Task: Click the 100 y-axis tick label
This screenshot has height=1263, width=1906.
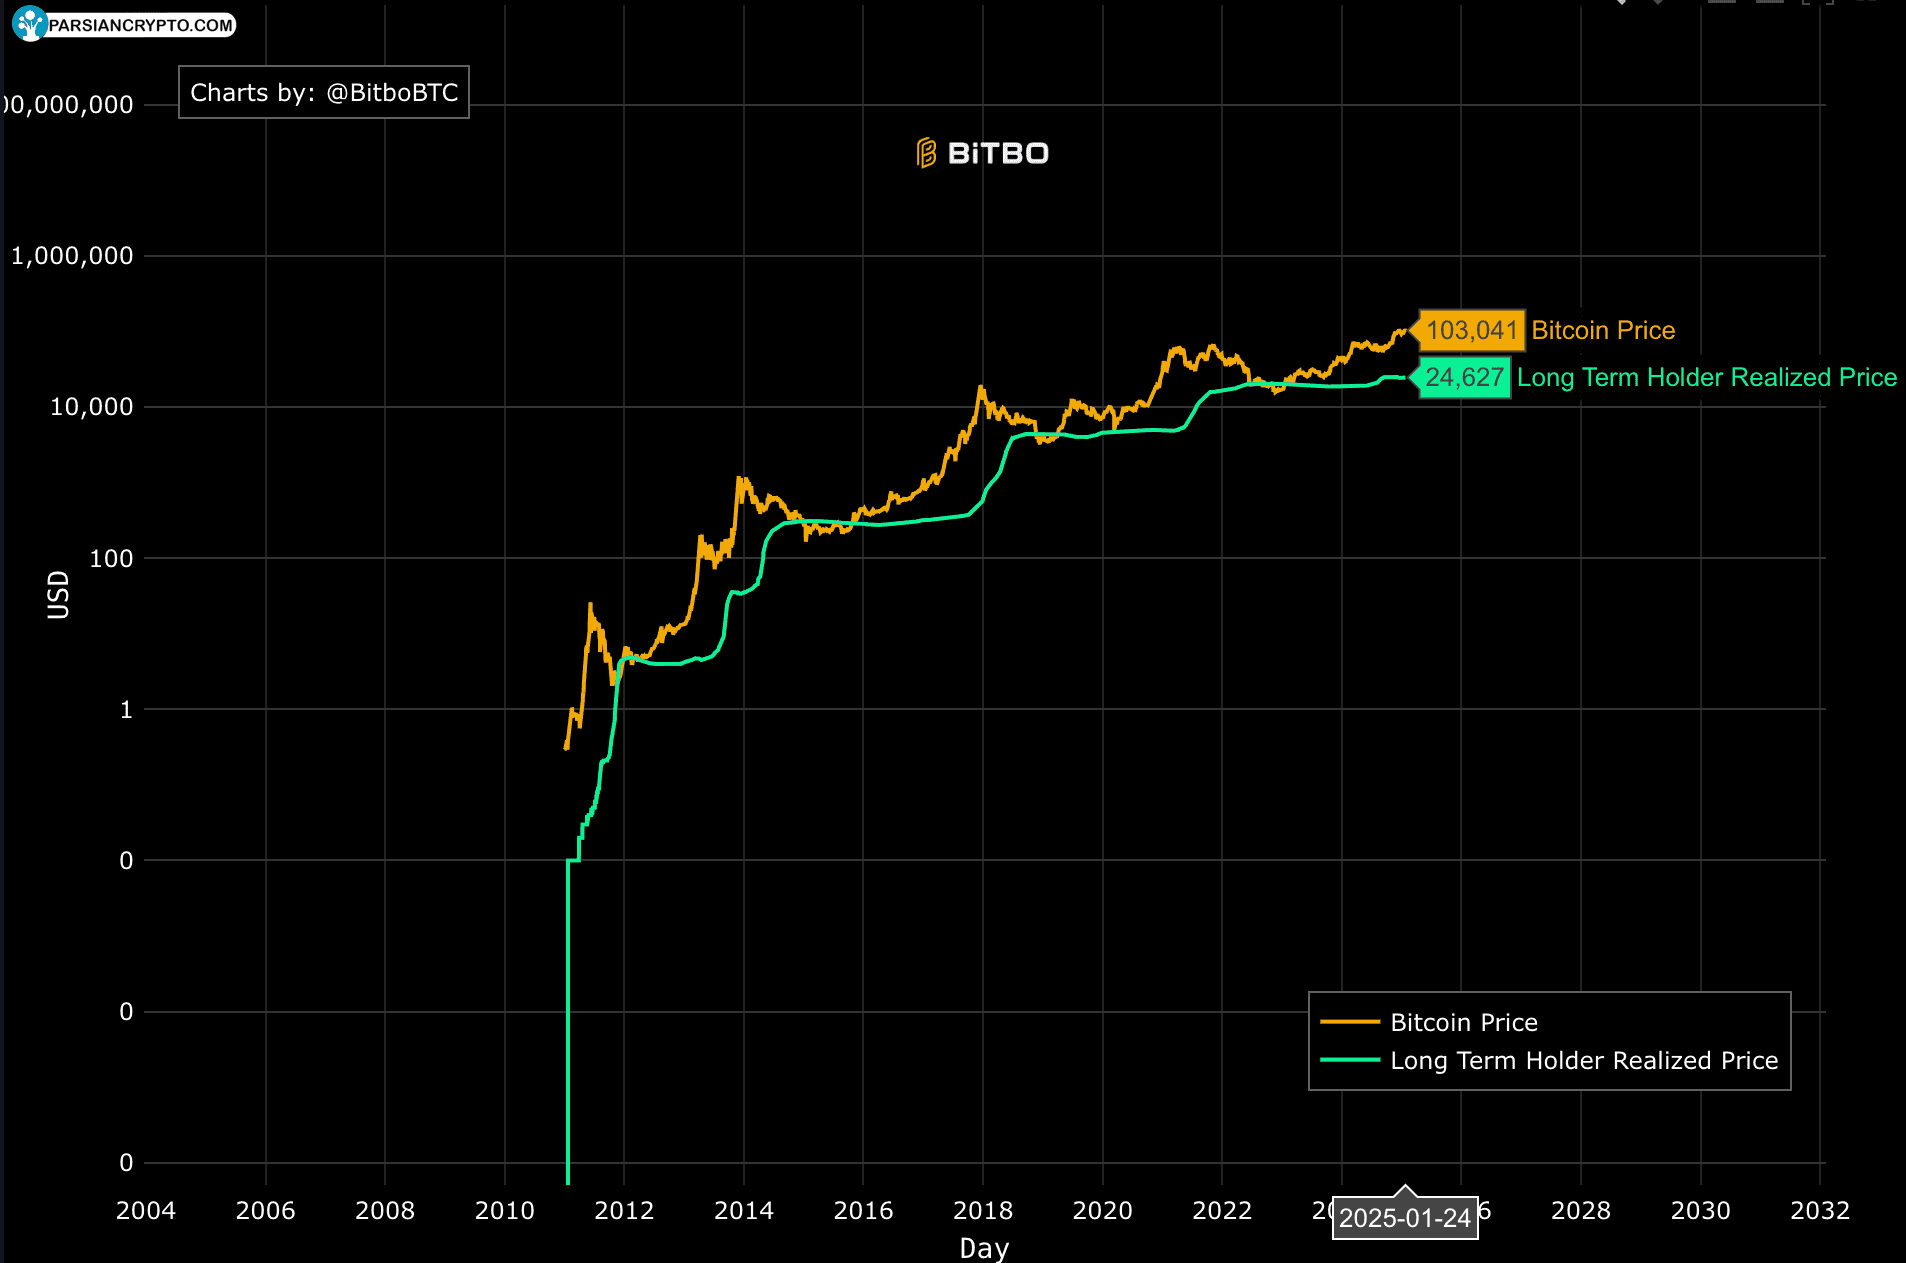Action: point(111,558)
